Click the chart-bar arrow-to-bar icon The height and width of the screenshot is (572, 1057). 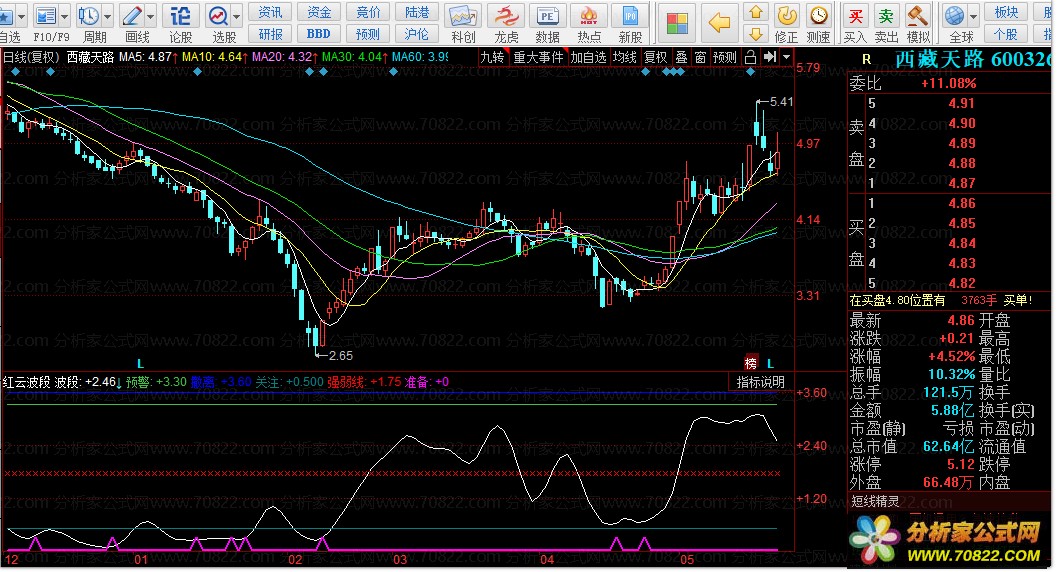(769, 57)
